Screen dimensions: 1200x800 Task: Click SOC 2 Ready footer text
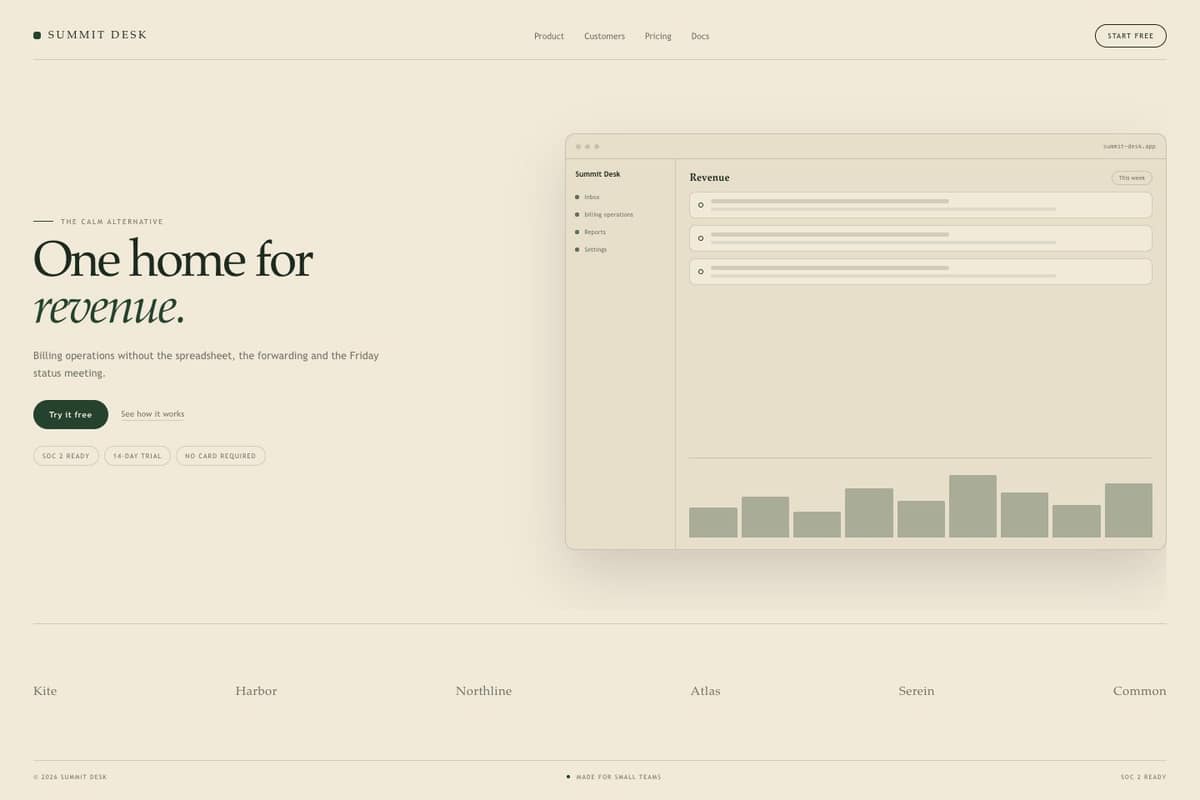(1143, 777)
